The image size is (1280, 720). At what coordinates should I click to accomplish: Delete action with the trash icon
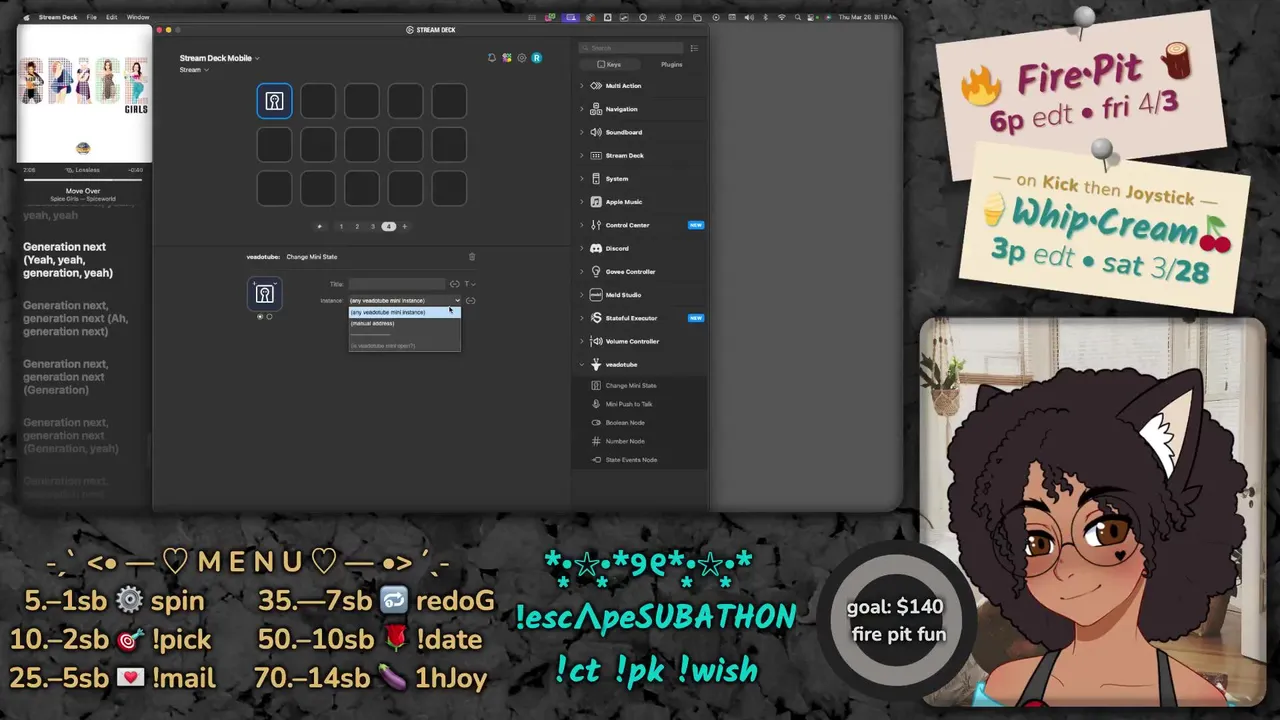(472, 257)
